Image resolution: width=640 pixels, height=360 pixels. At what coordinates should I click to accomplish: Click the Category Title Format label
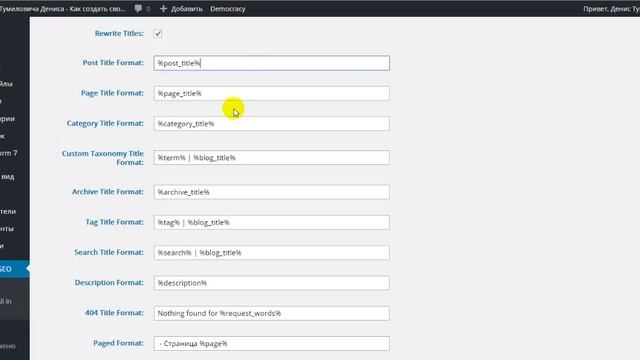[105, 123]
